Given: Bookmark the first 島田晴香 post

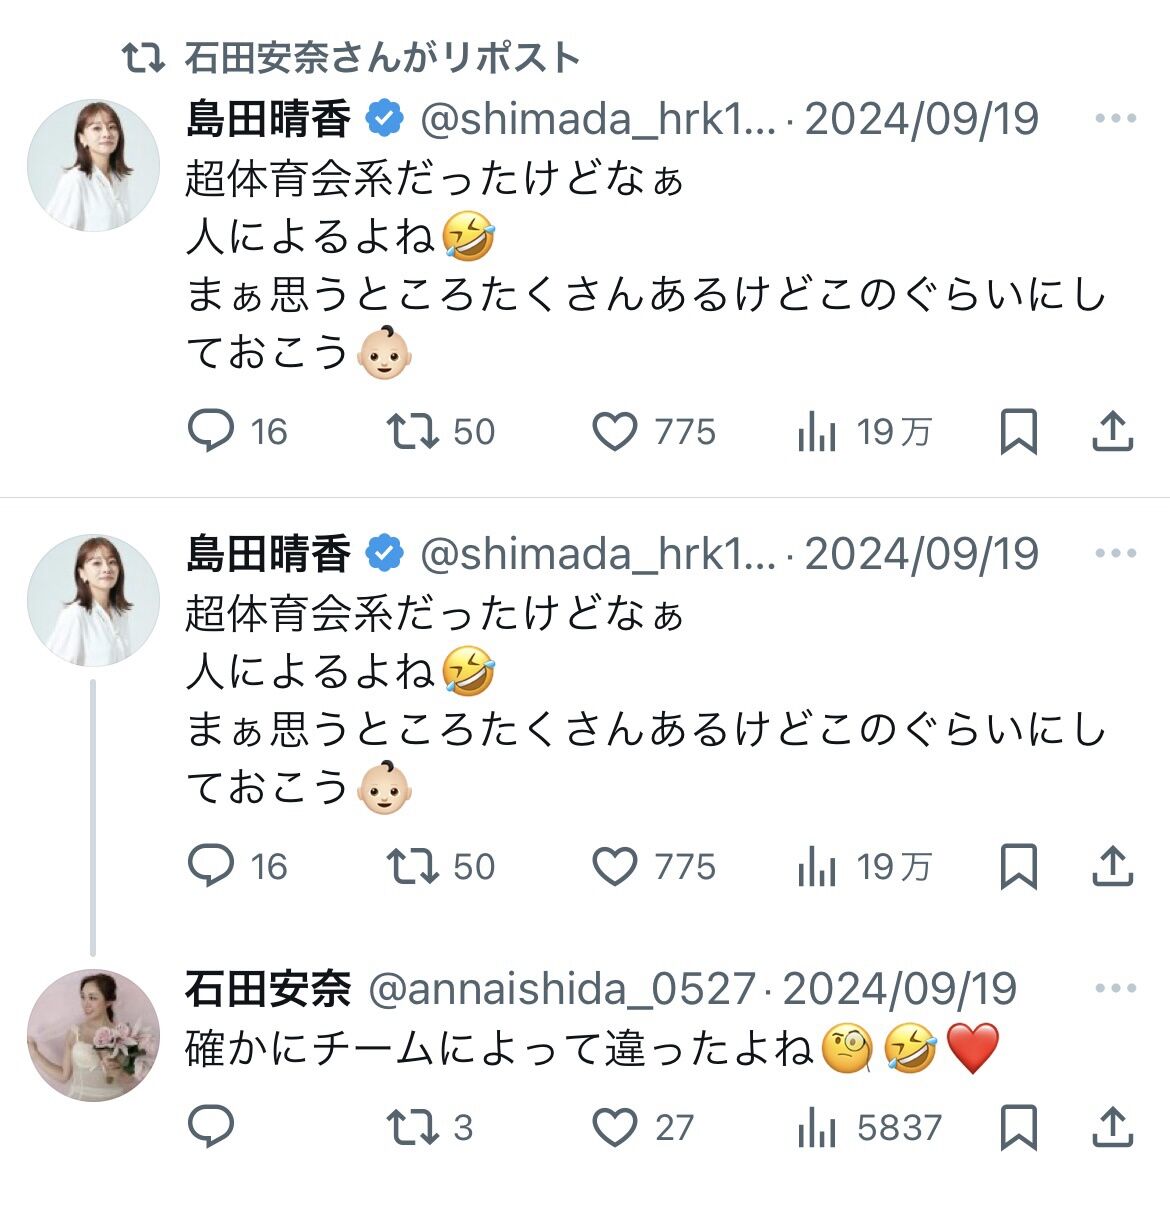Looking at the screenshot, I should 1018,431.
